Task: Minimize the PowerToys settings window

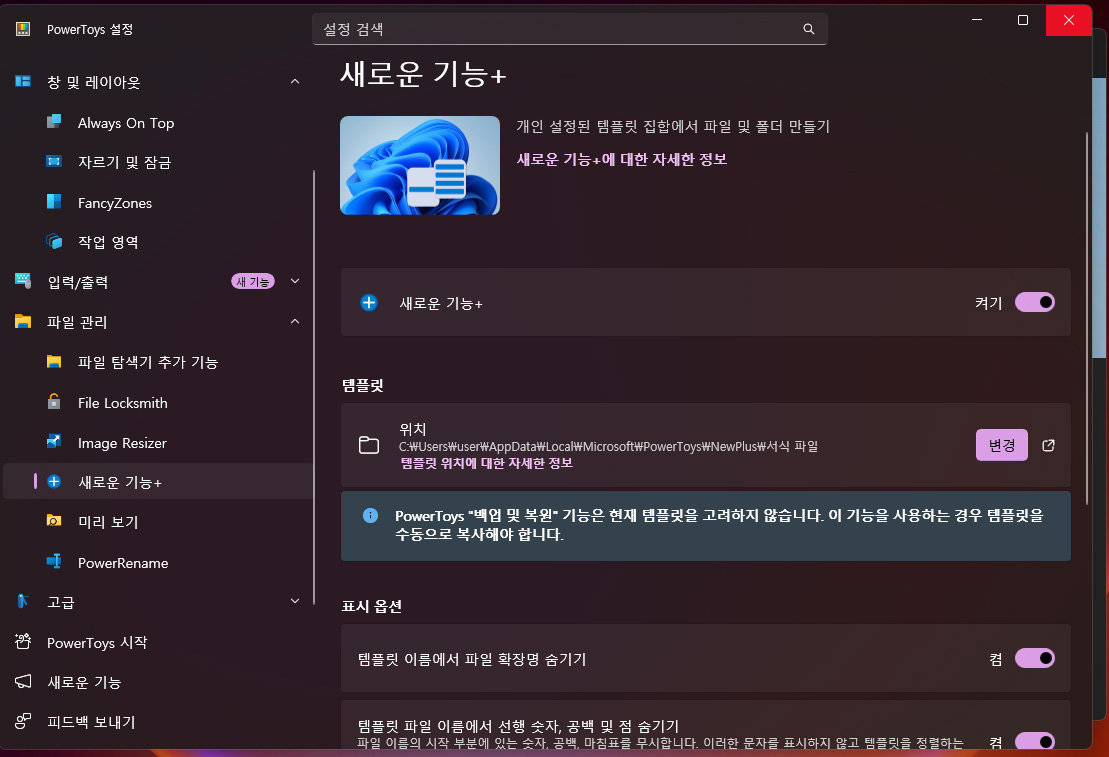Action: tap(977, 20)
